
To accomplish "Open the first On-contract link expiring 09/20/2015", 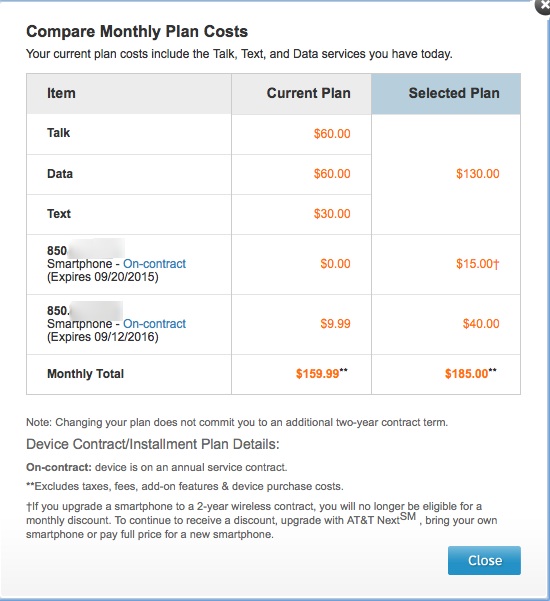I will point(154,264).
